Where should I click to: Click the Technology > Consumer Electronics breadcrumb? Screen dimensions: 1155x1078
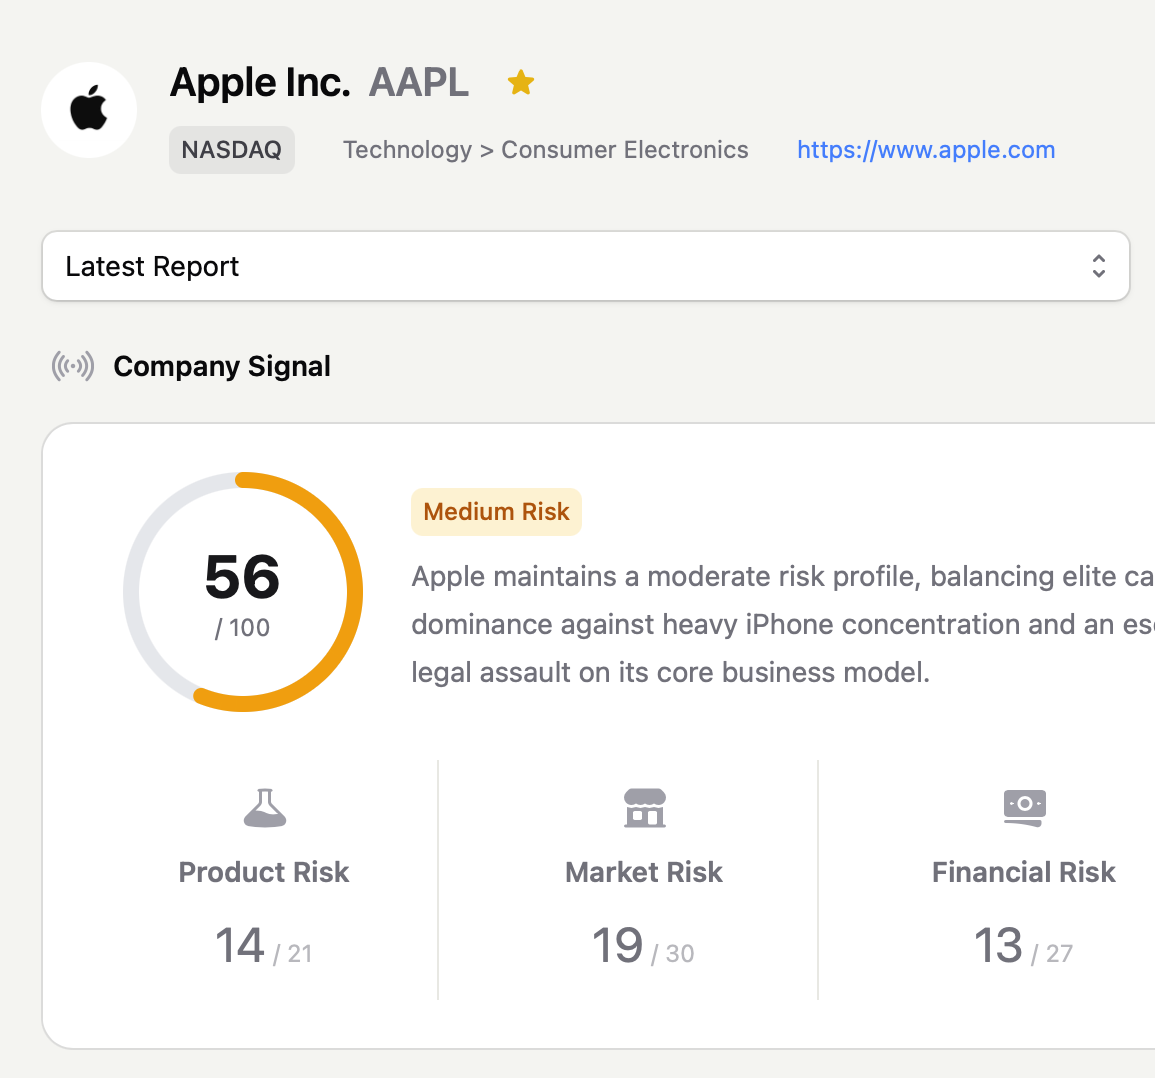tap(545, 150)
